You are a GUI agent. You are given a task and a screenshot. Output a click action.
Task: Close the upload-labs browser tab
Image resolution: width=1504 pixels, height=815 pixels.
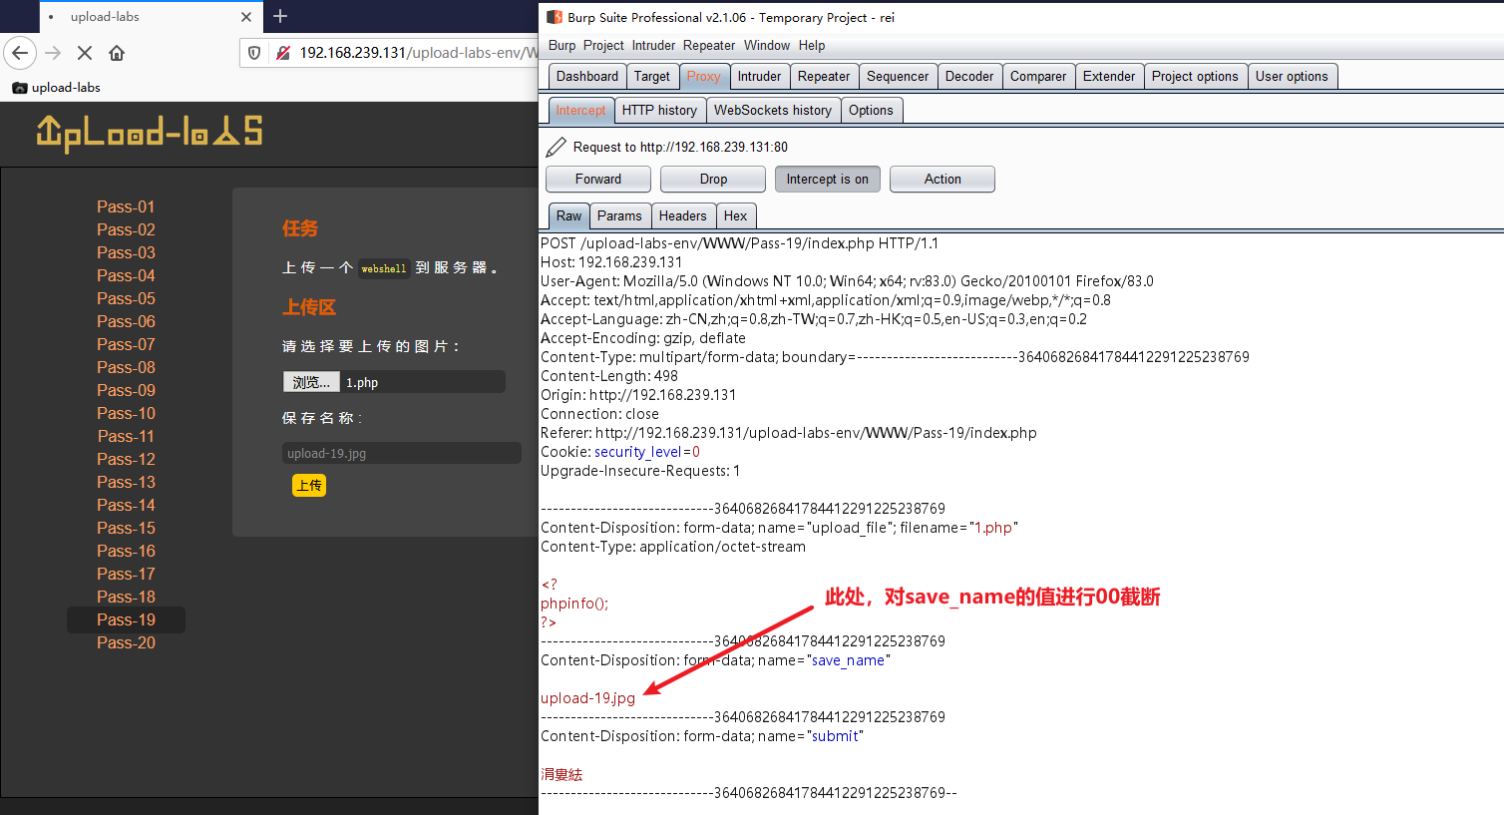tap(246, 17)
